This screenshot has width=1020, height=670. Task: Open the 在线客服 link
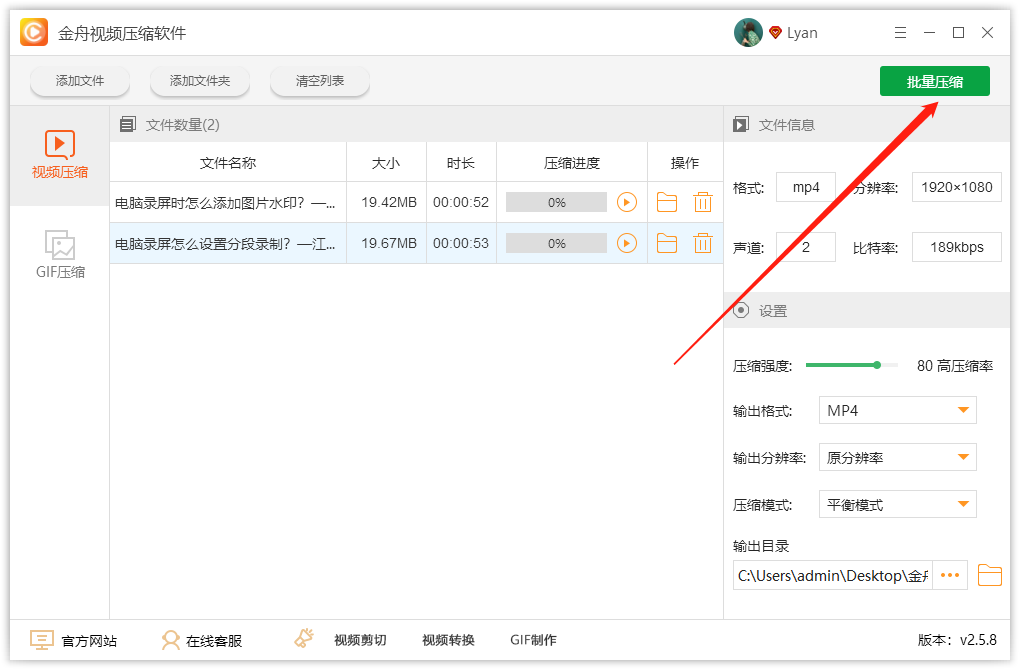tap(214, 641)
